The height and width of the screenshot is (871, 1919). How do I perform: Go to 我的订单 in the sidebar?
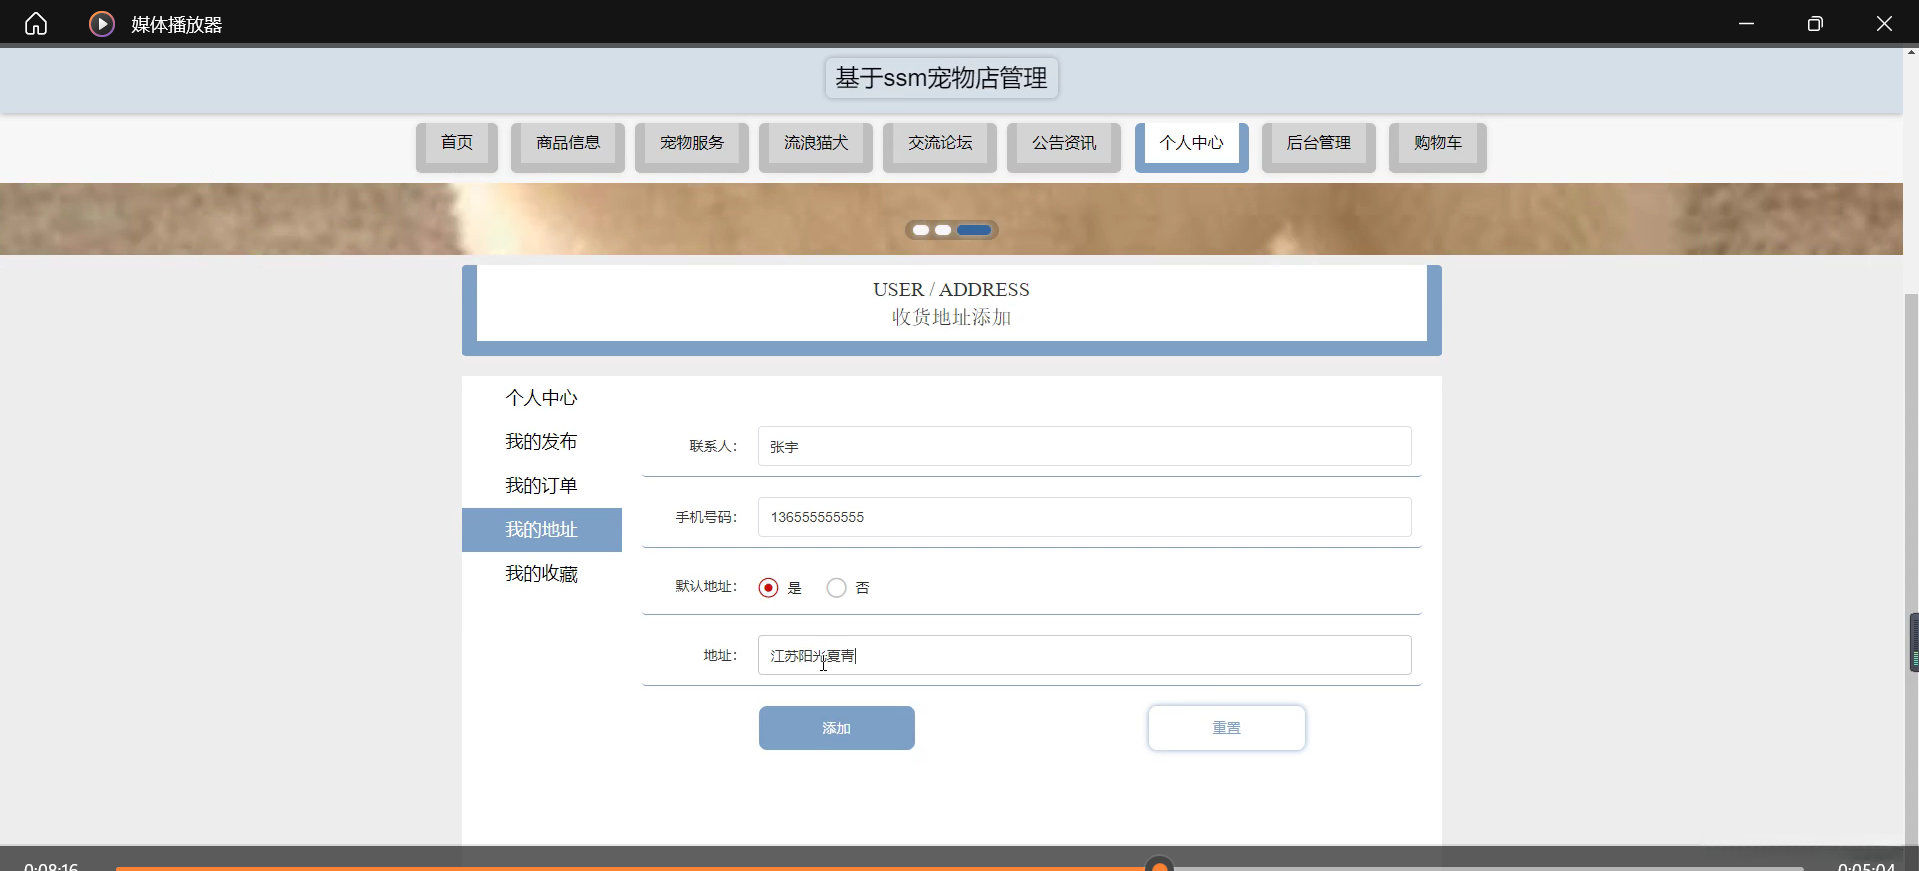[x=541, y=486]
